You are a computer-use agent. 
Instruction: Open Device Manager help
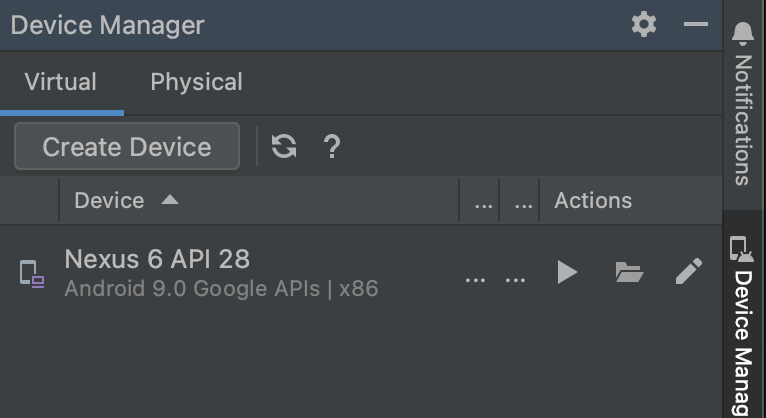(x=332, y=146)
